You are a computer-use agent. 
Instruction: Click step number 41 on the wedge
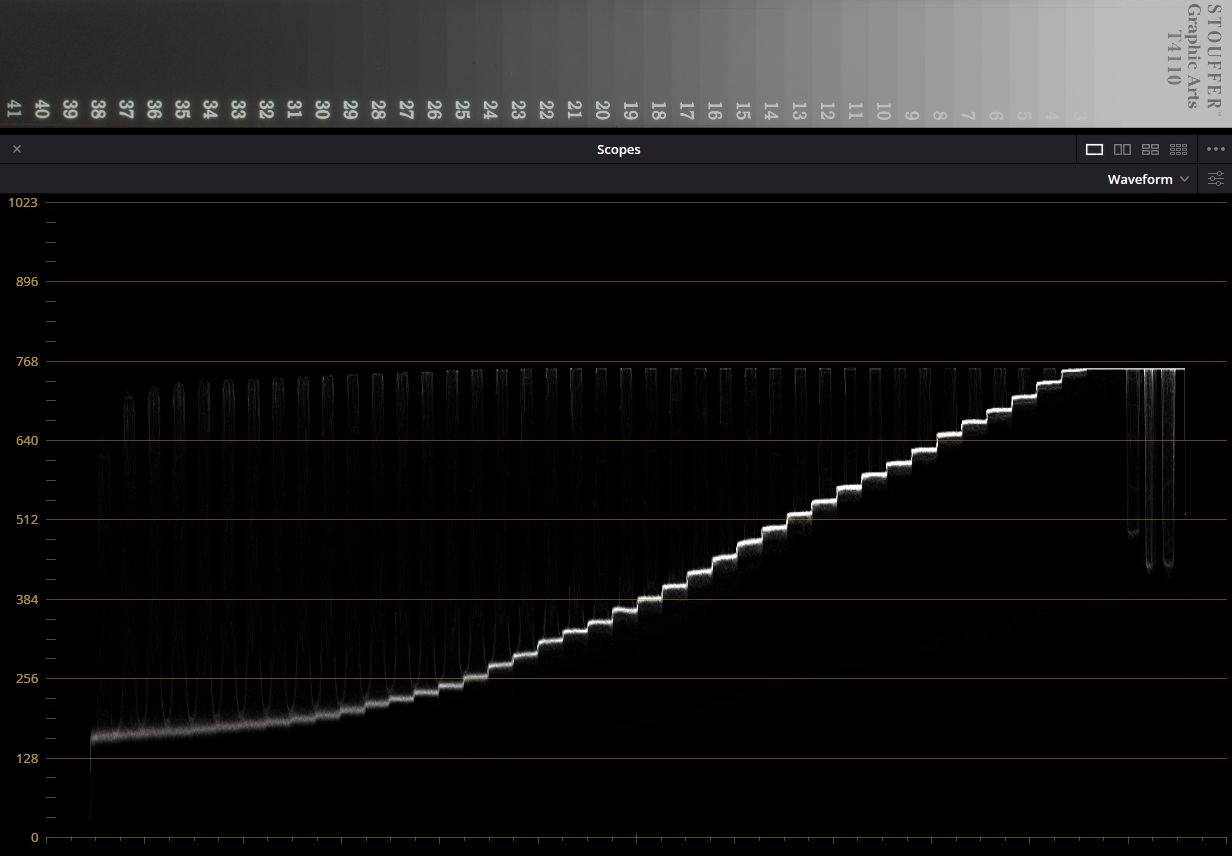click(14, 110)
